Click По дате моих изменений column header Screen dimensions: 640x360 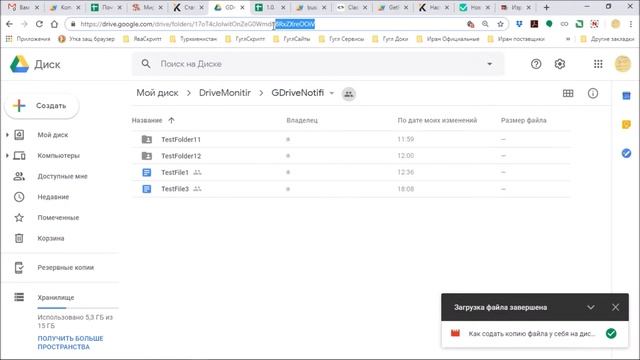(x=437, y=120)
